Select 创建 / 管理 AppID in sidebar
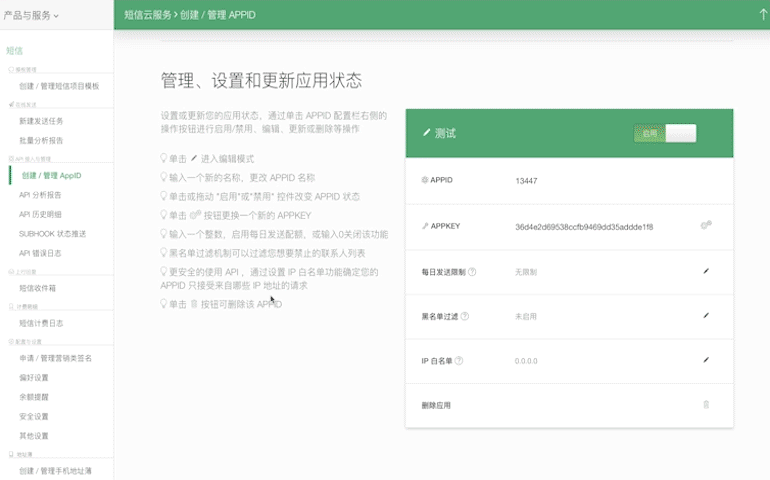 pos(51,175)
